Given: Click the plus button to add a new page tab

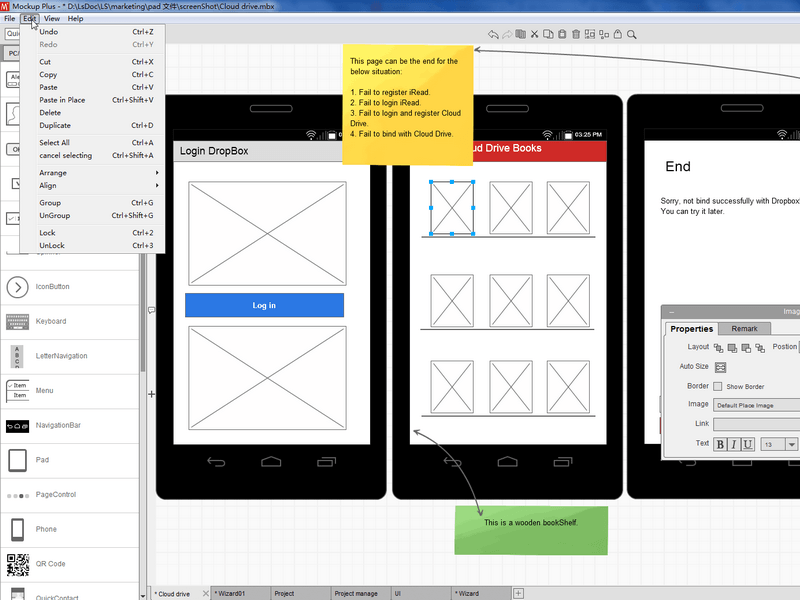Looking at the screenshot, I should (x=518, y=593).
